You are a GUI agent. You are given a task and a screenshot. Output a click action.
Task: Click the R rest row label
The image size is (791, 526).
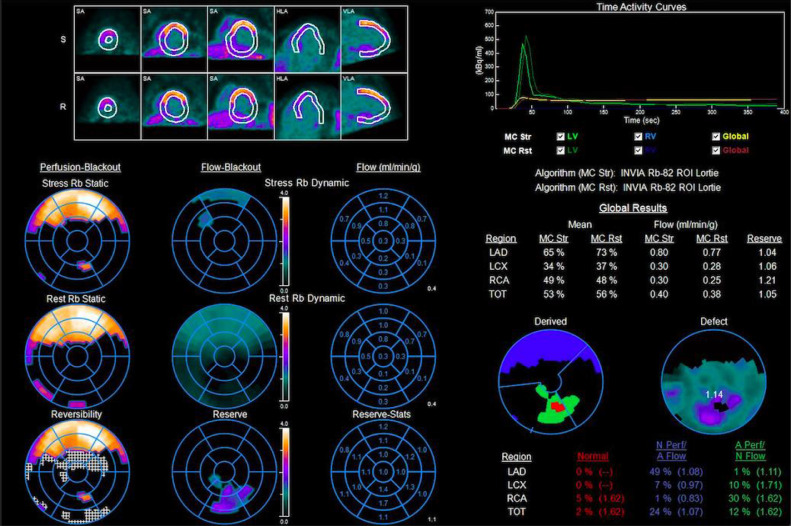(63, 107)
